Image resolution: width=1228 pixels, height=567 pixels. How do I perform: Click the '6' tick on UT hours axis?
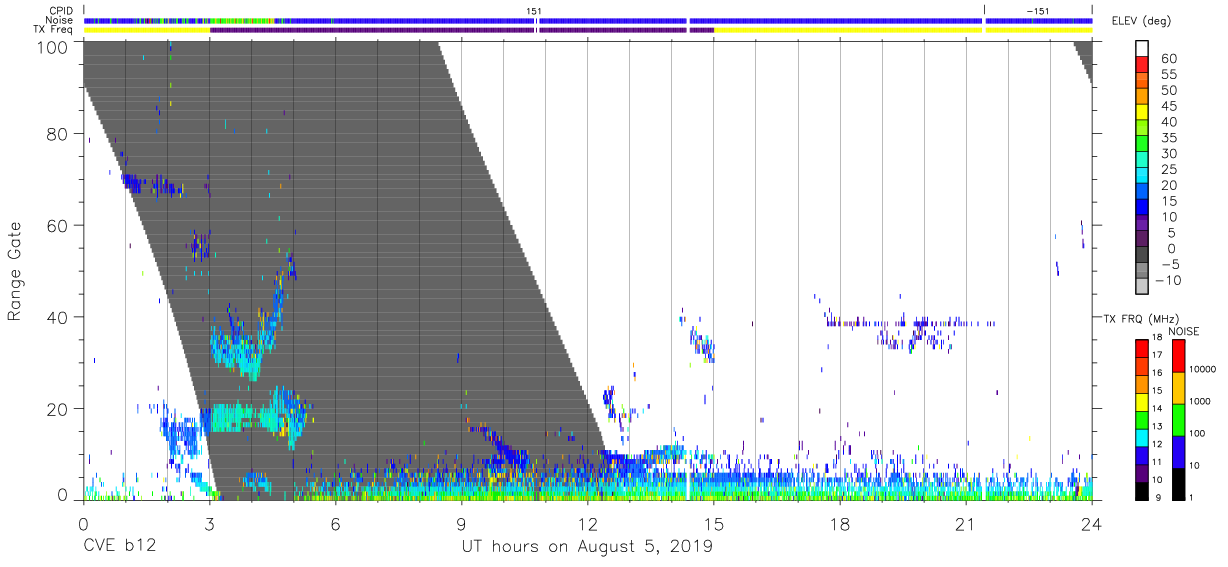coord(335,523)
